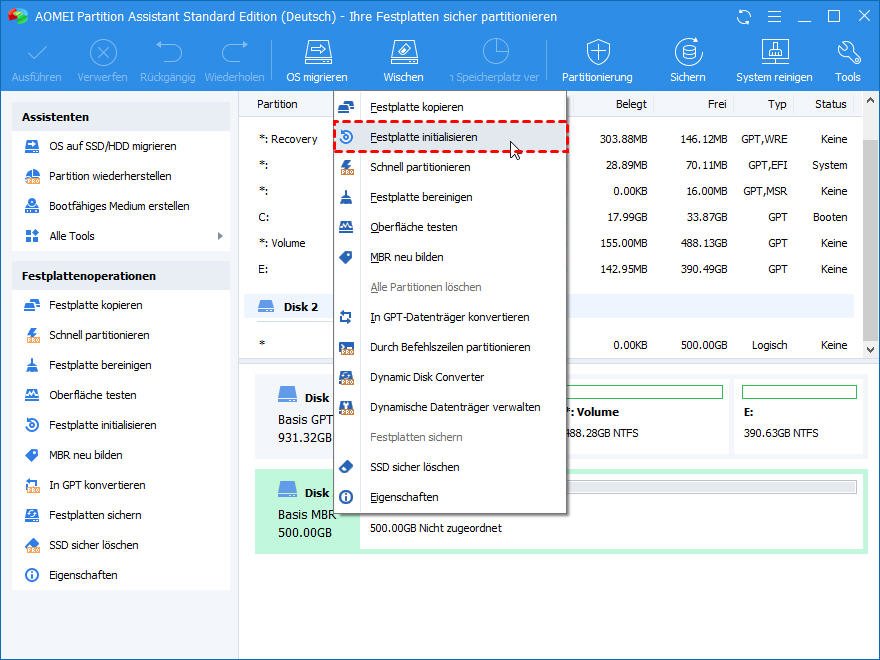
Task: Choose Festplatte initialisieren in context menu
Action: (450, 137)
